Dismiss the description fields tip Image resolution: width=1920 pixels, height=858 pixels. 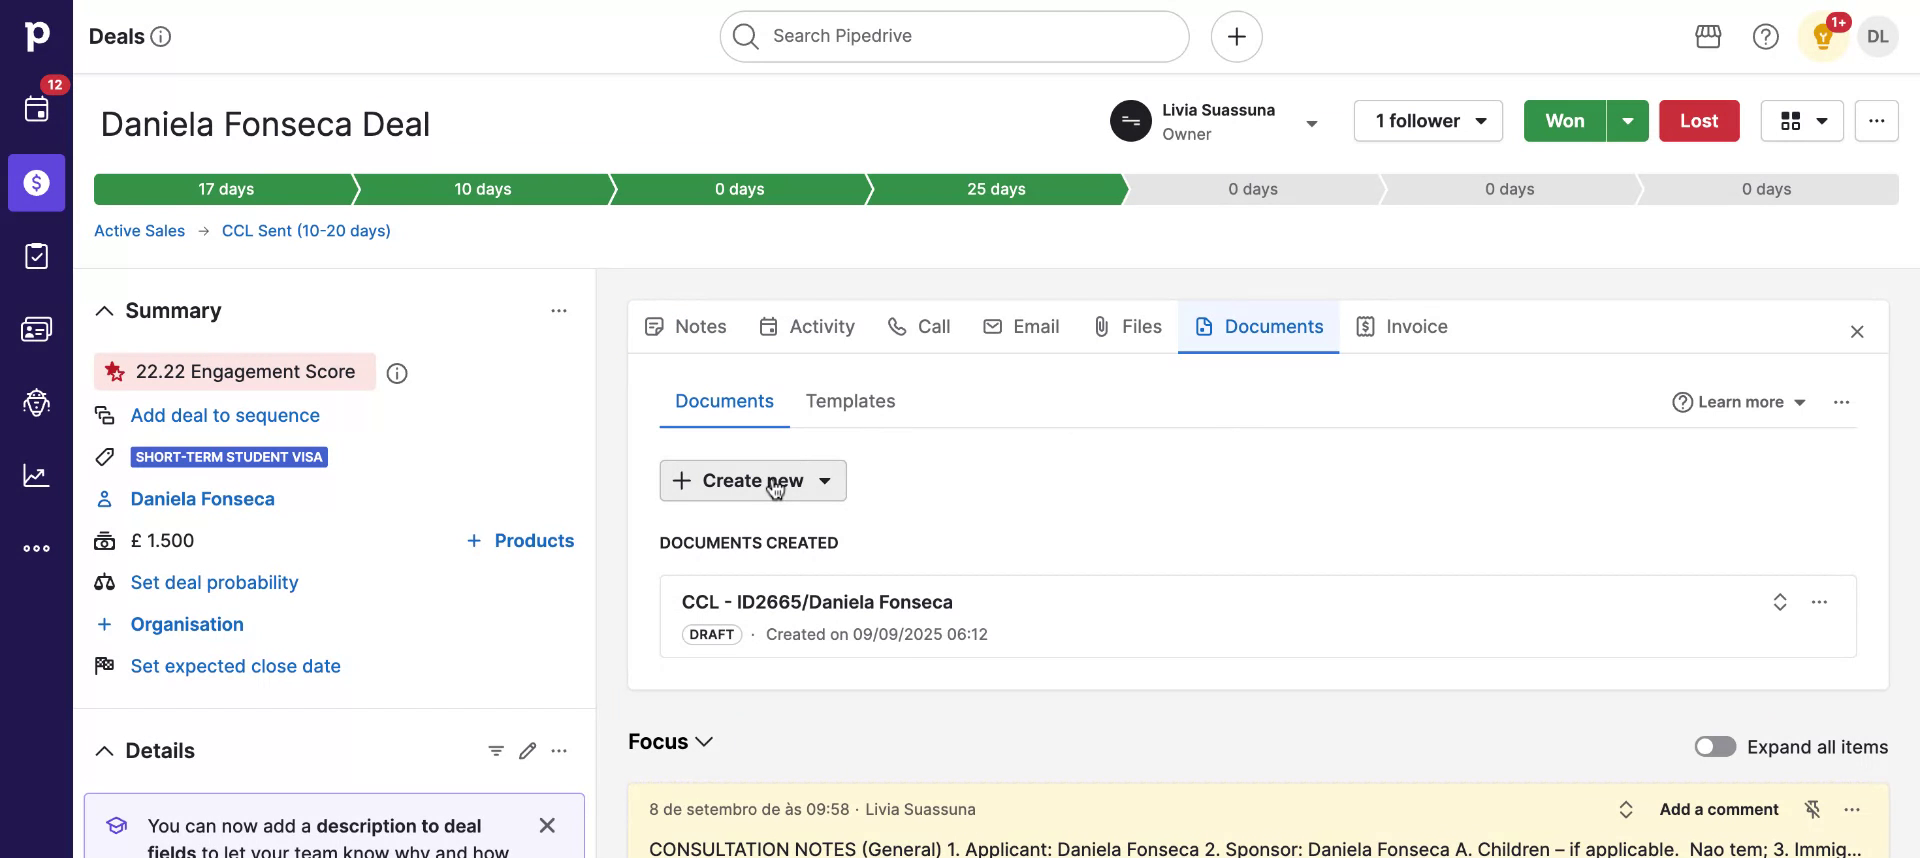pos(547,826)
